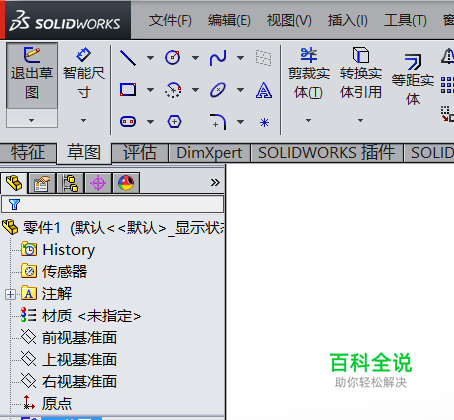This screenshot has height=420, width=454.
Task: Open Convert Entities dropdown arrow
Action: (360, 120)
